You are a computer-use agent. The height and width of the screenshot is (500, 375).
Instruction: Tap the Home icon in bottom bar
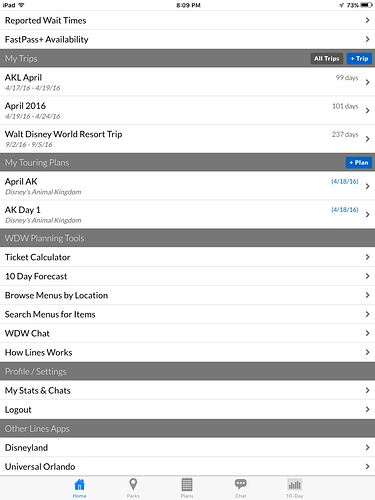[80, 484]
